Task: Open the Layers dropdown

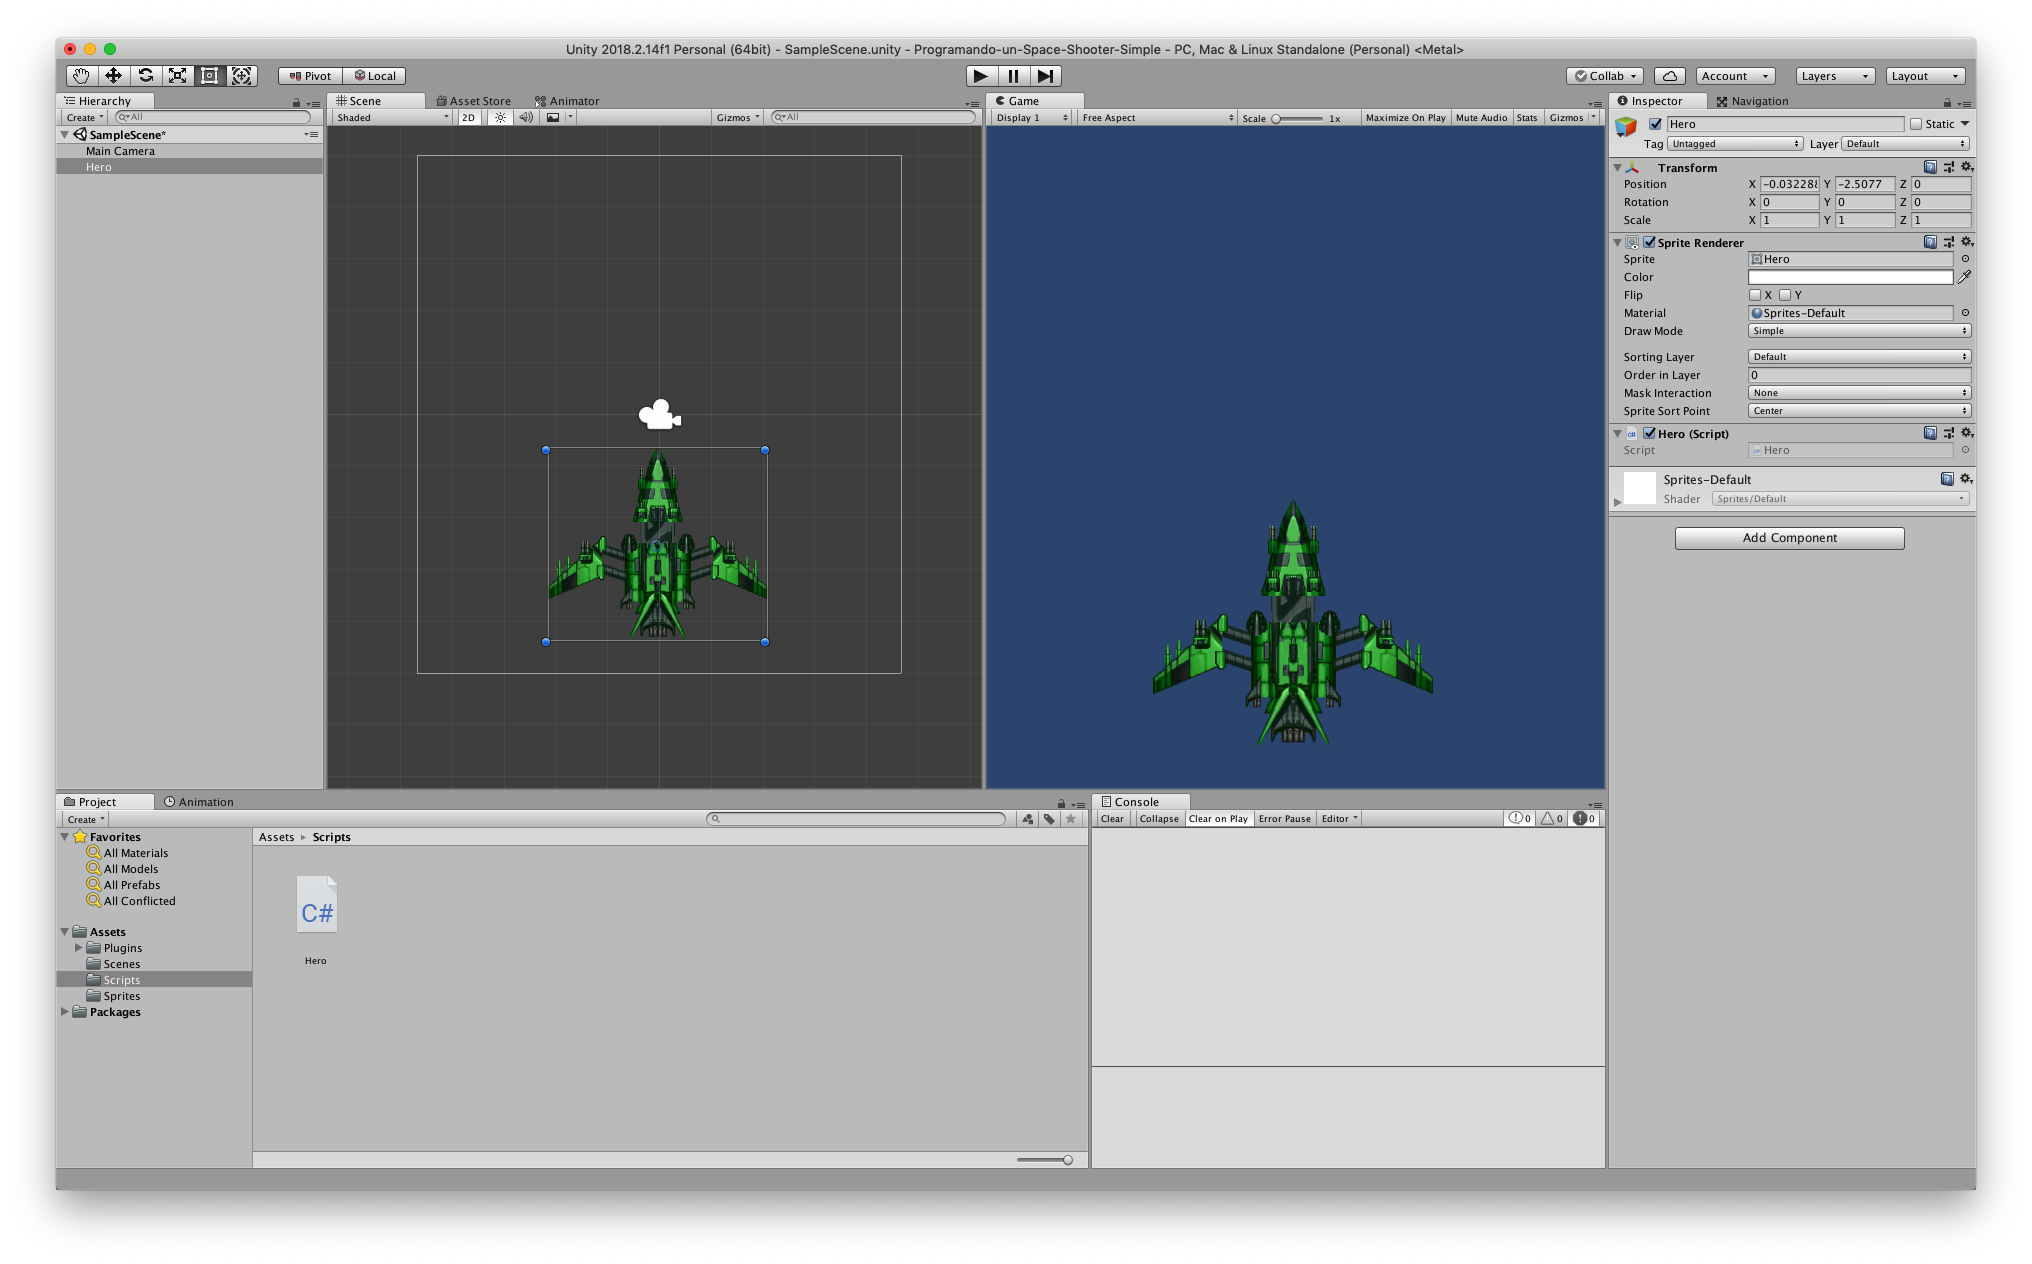Action: [1834, 76]
